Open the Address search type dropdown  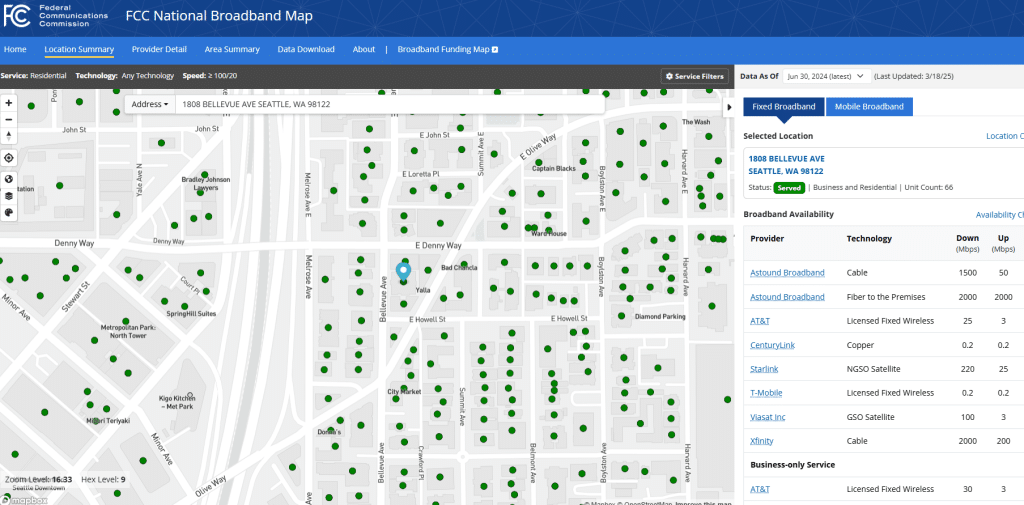pos(150,104)
